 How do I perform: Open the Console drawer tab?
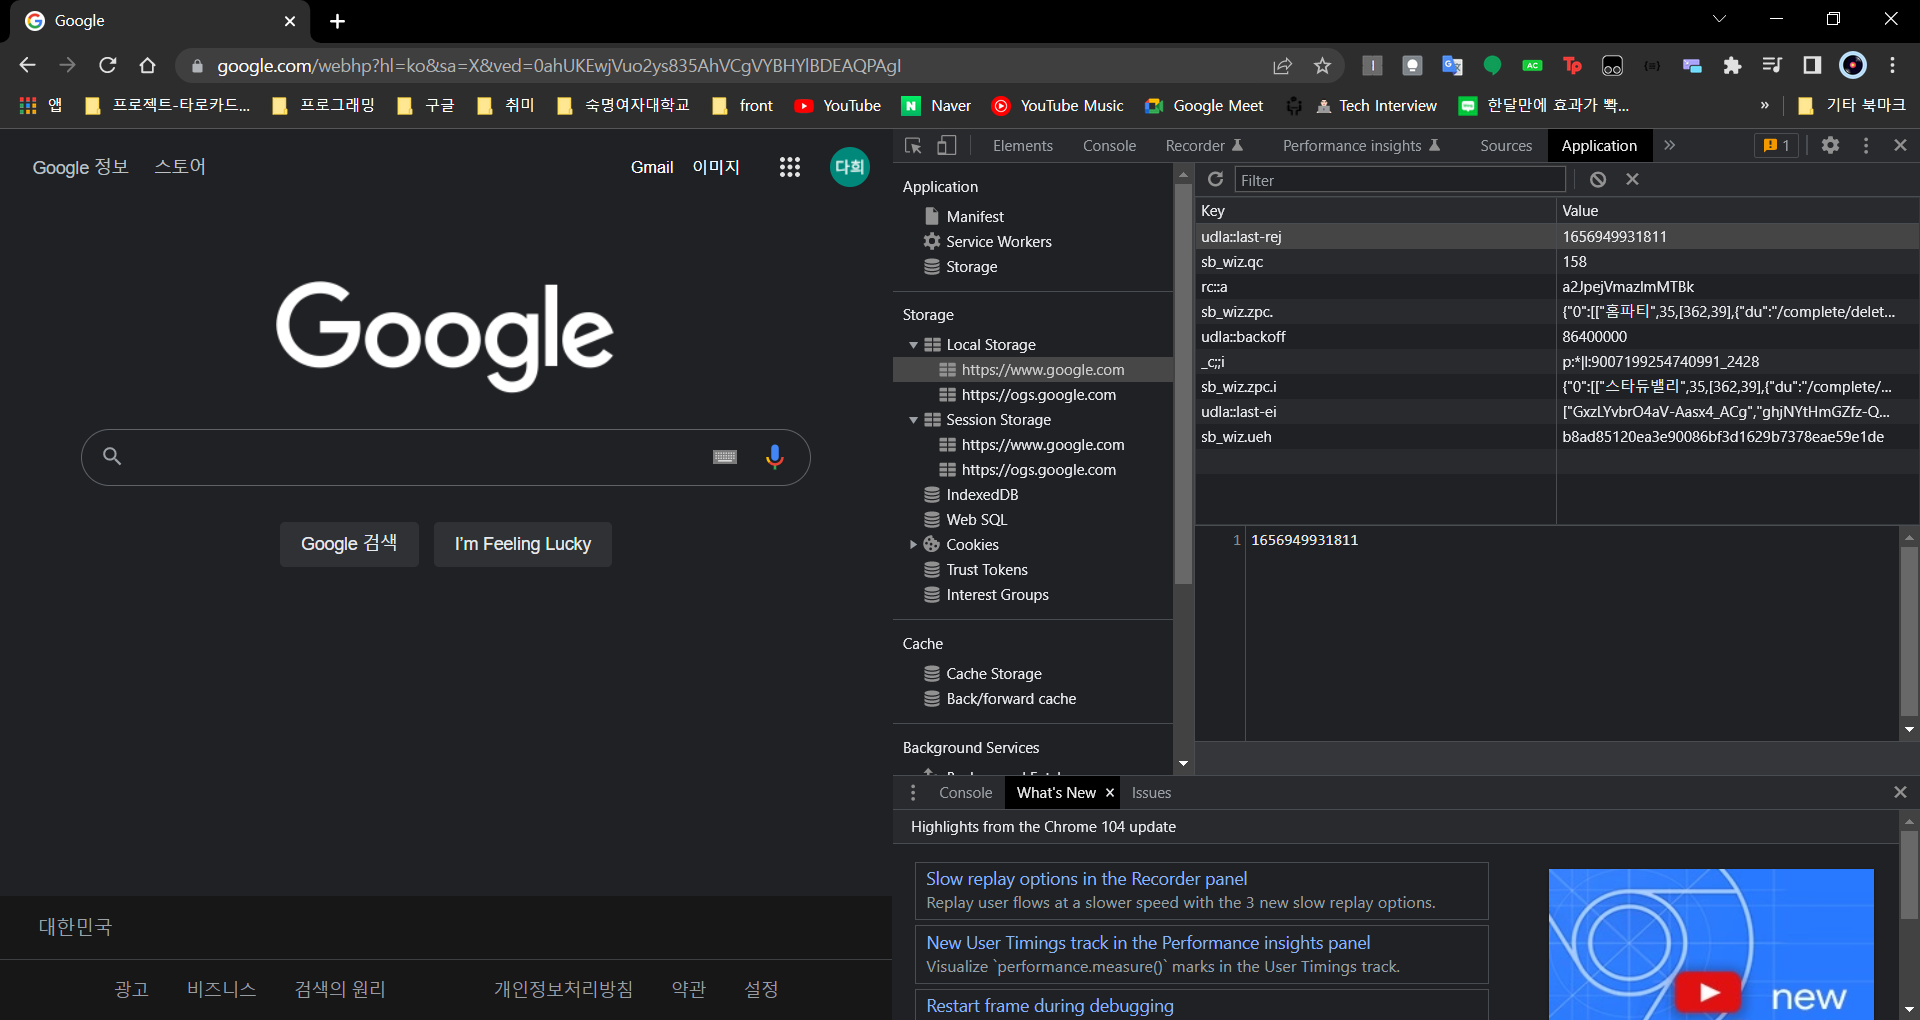(965, 793)
